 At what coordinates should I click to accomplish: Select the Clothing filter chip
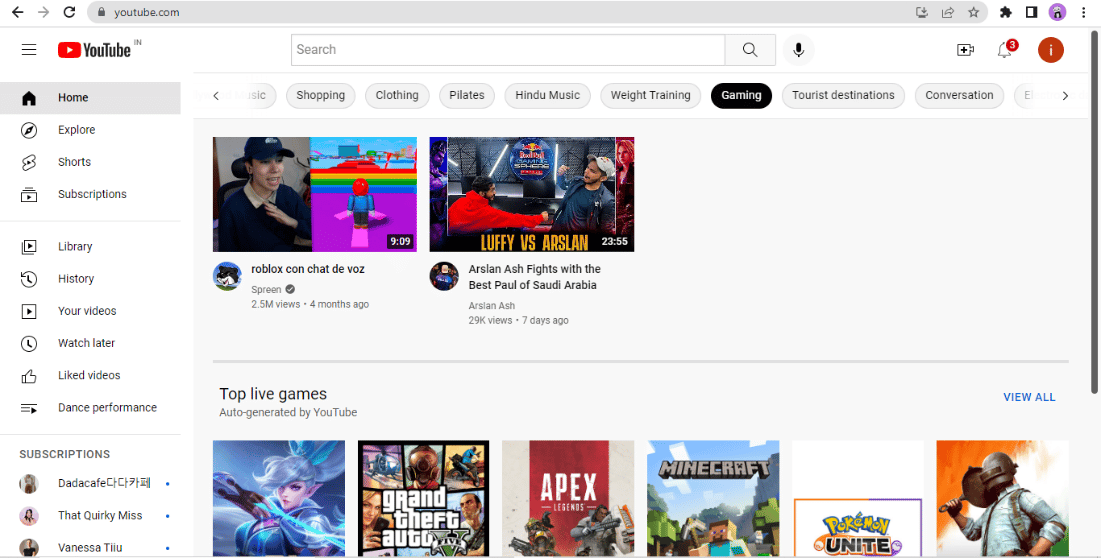click(x=397, y=95)
